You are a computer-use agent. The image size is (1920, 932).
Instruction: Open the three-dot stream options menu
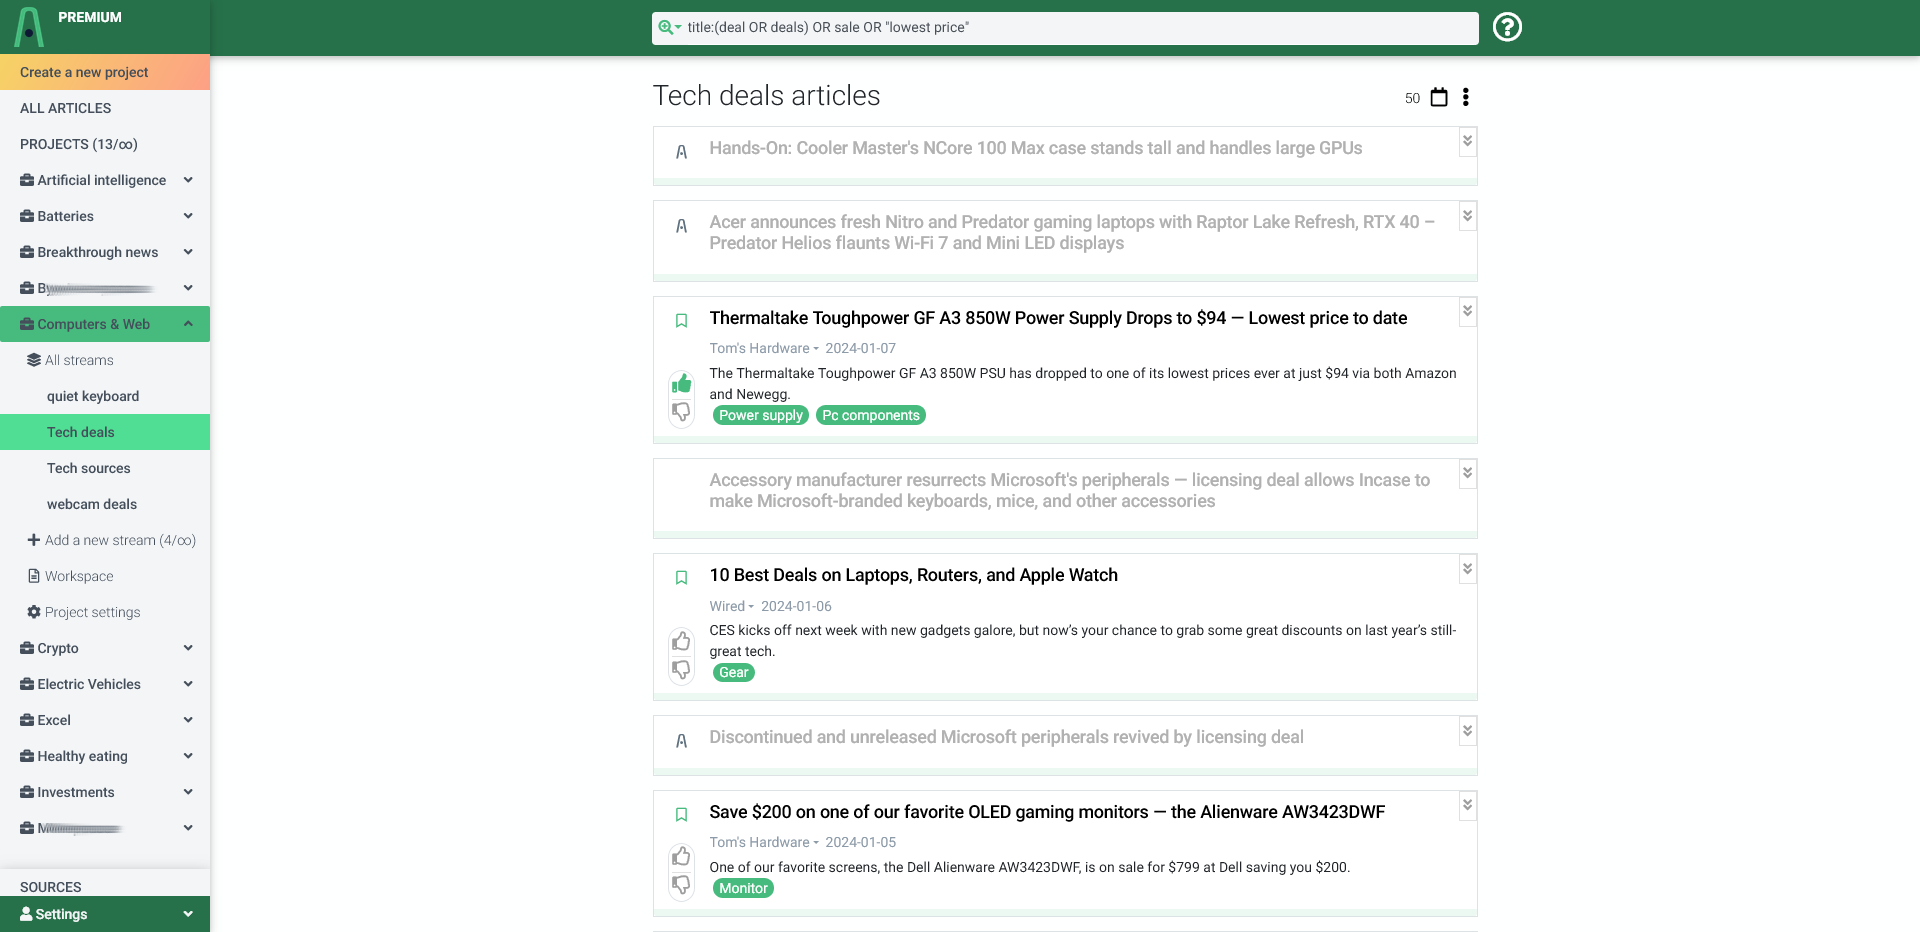point(1466,97)
